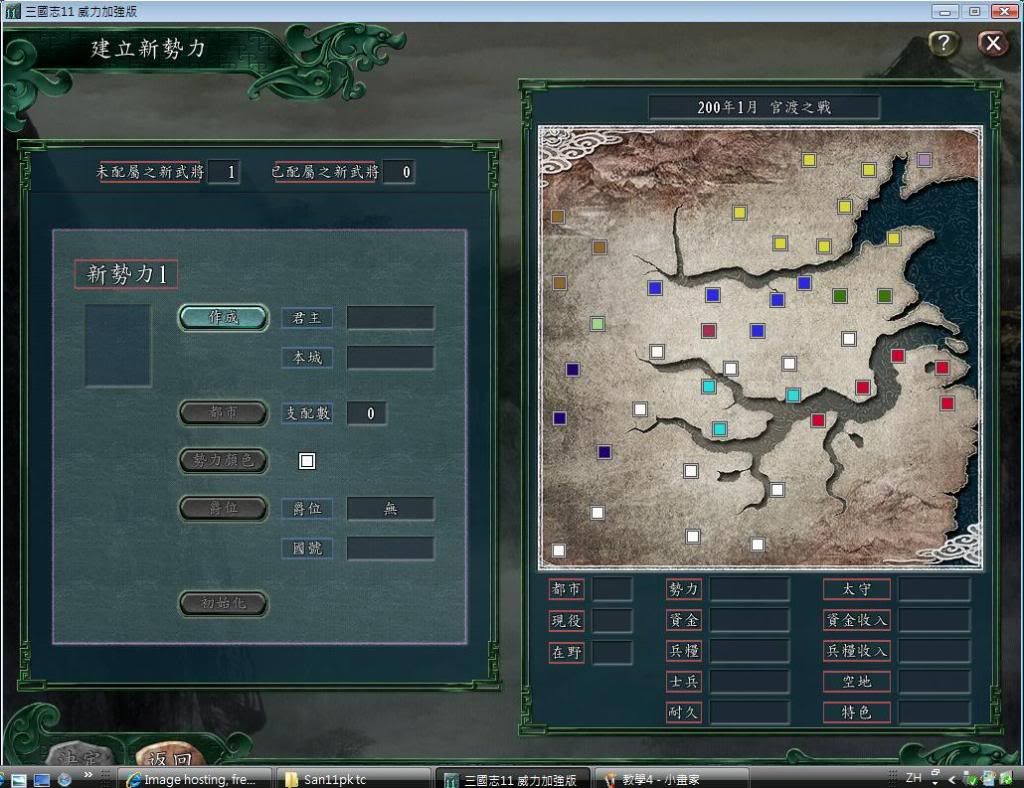Image resolution: width=1024 pixels, height=788 pixels.
Task: Switch to 教學4 - 小畫家 taskbar window
Action: (x=671, y=779)
